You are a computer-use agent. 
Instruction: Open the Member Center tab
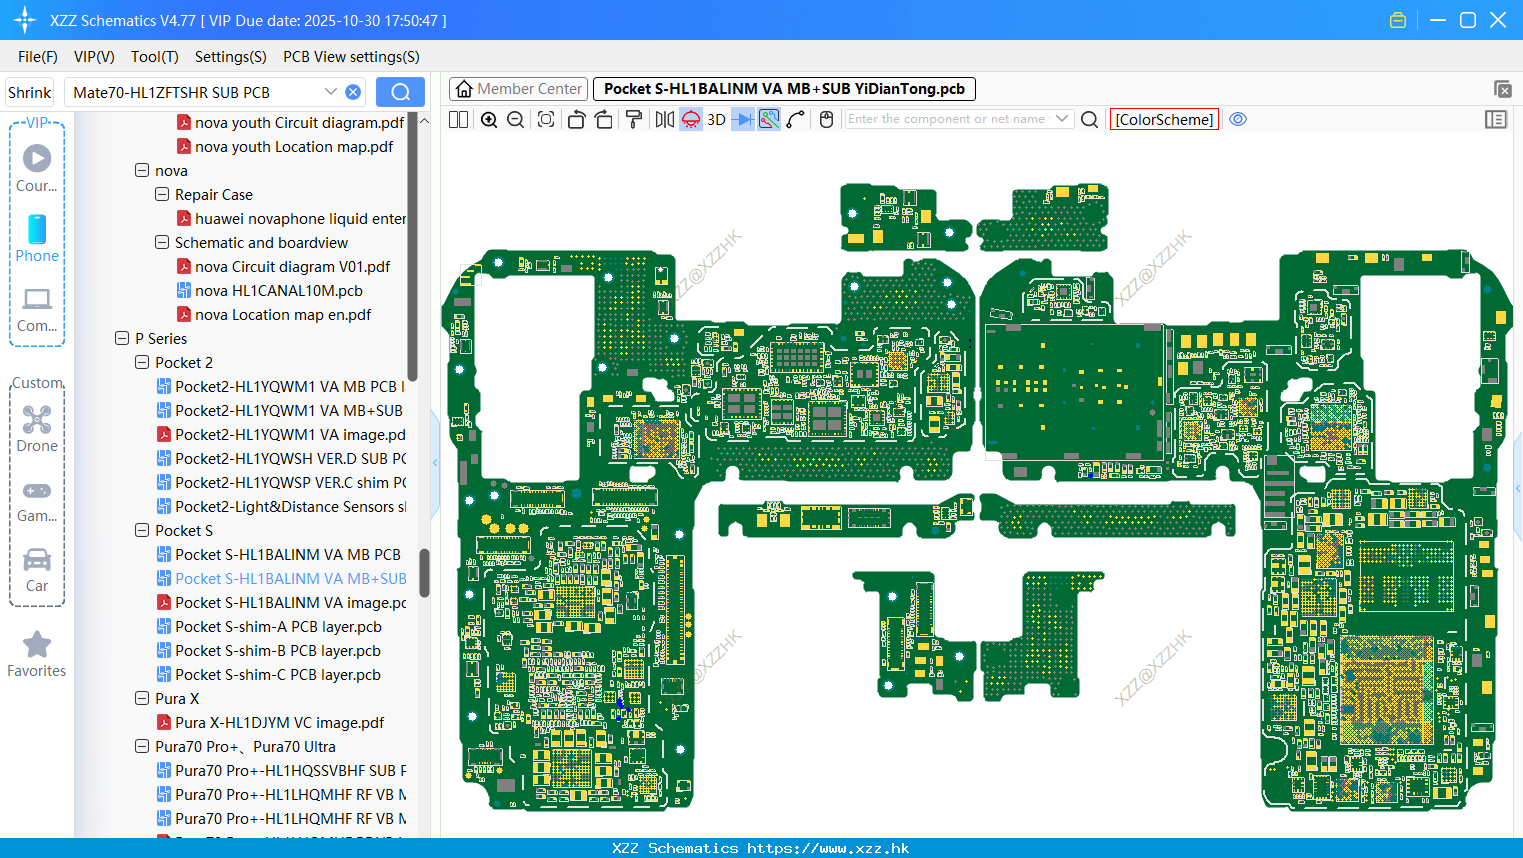[x=518, y=89]
